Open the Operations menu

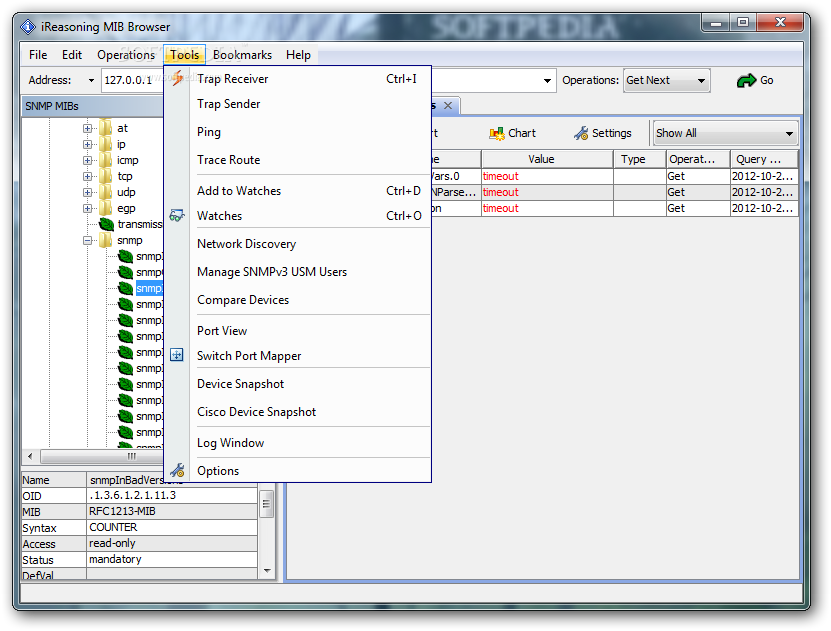pos(126,55)
